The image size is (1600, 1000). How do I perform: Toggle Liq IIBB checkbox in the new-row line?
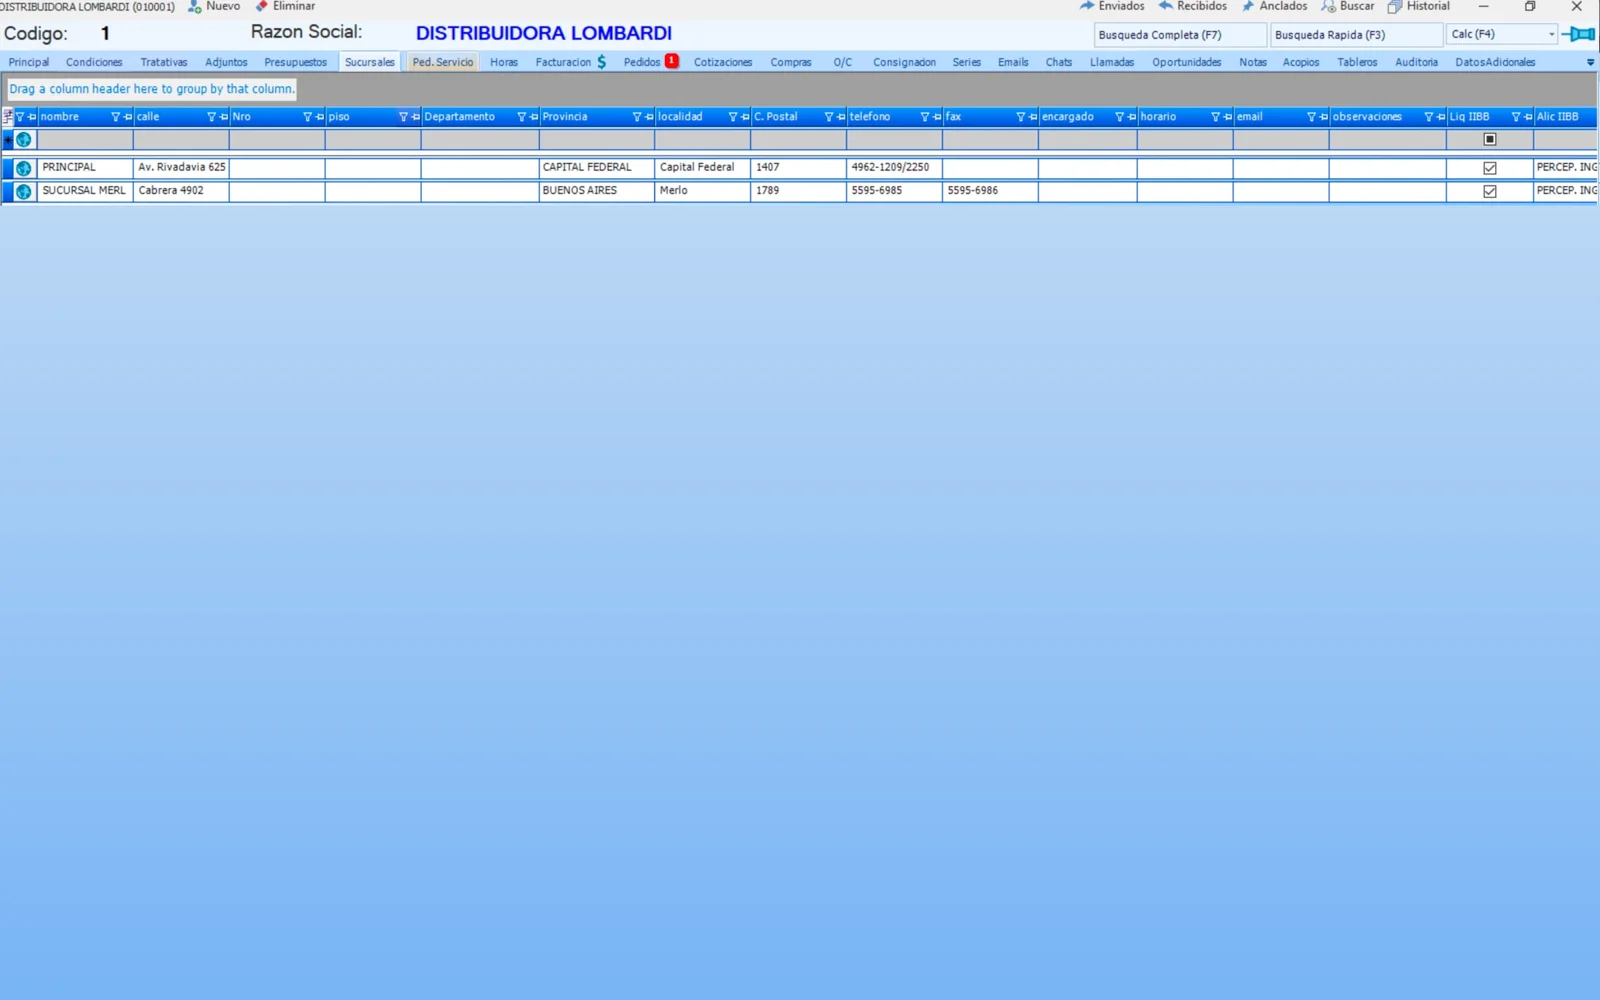pos(1489,140)
